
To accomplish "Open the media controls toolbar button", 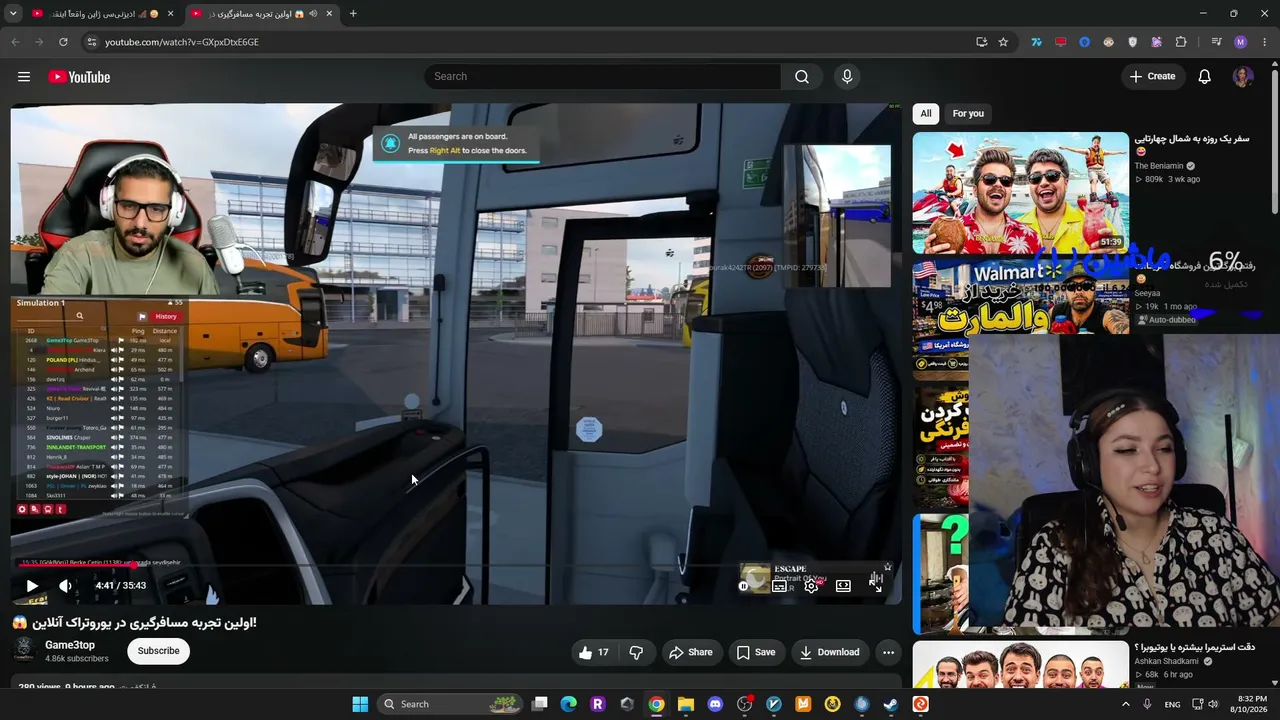I will click(x=1216, y=42).
